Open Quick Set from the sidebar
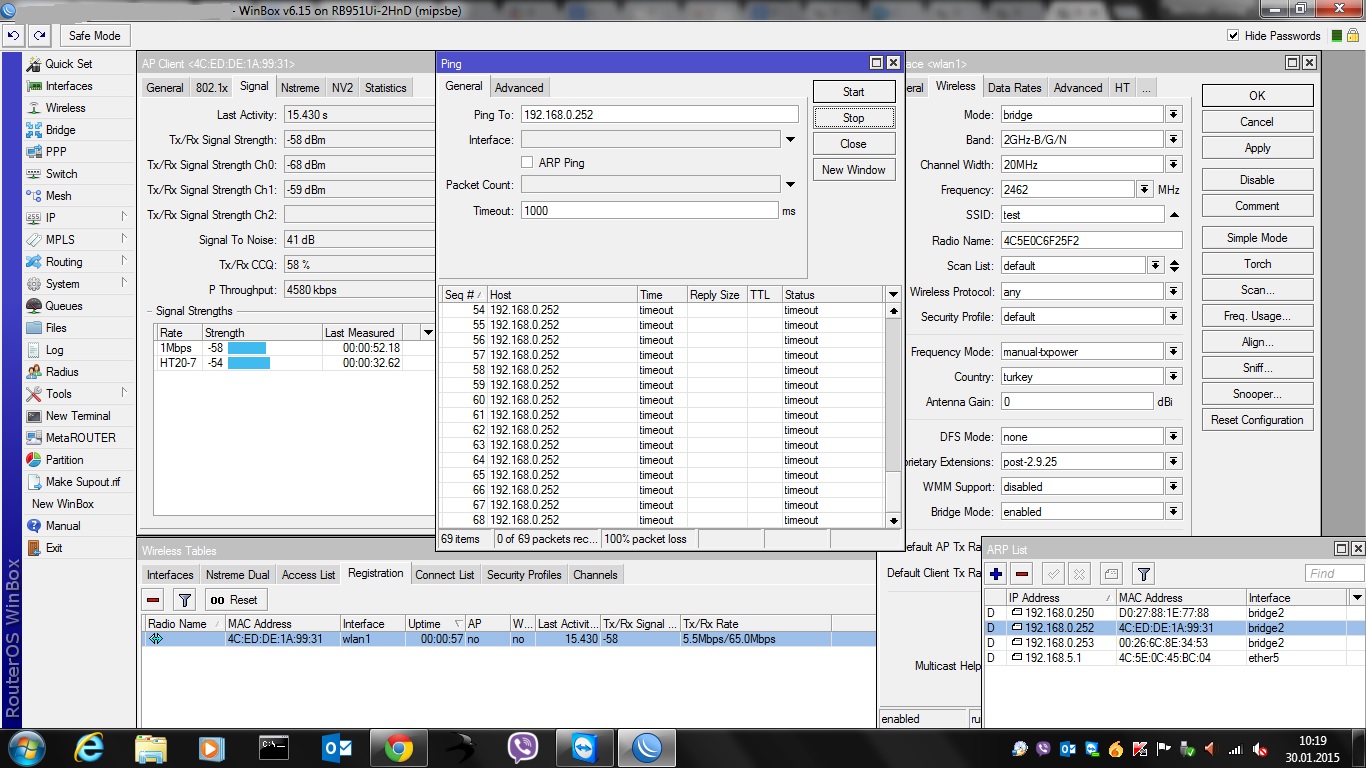This screenshot has width=1366, height=768. pos(68,64)
